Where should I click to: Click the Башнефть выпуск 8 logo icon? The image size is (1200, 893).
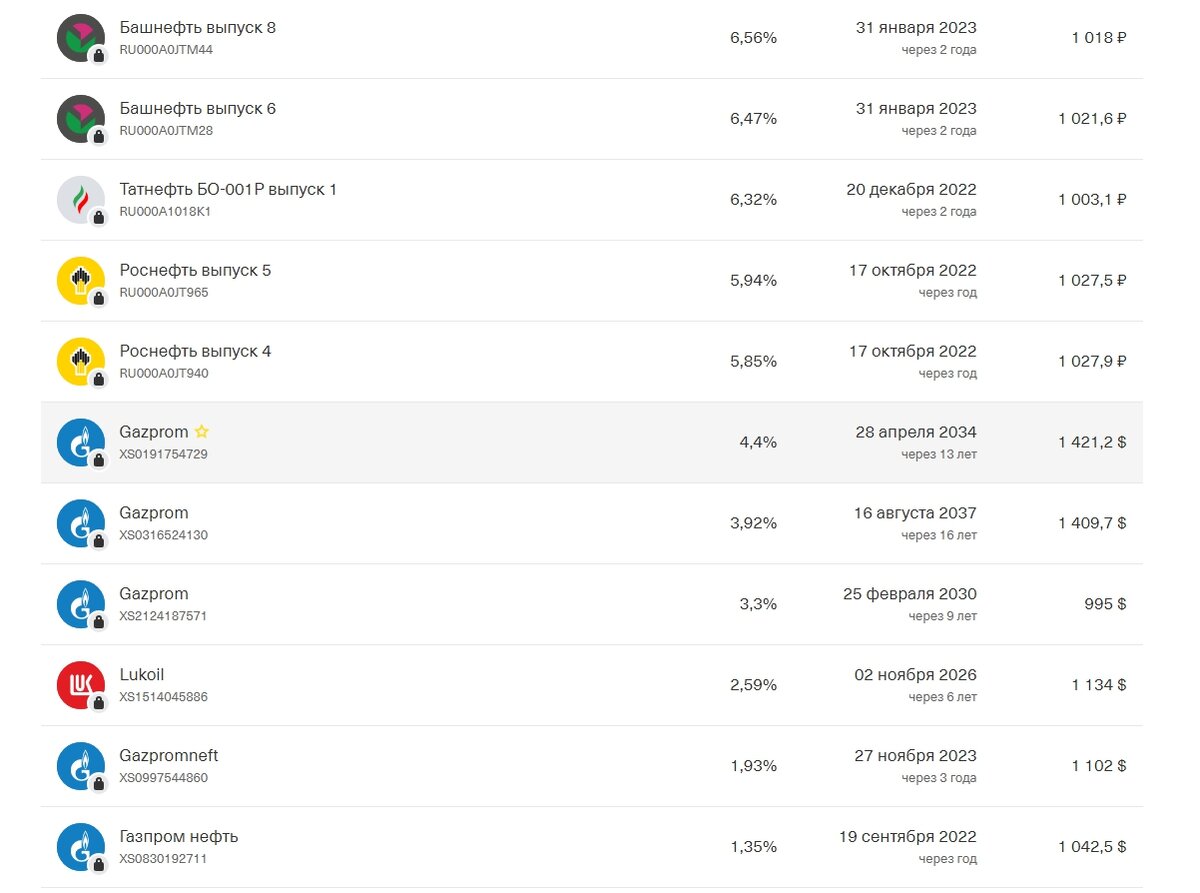click(x=81, y=38)
